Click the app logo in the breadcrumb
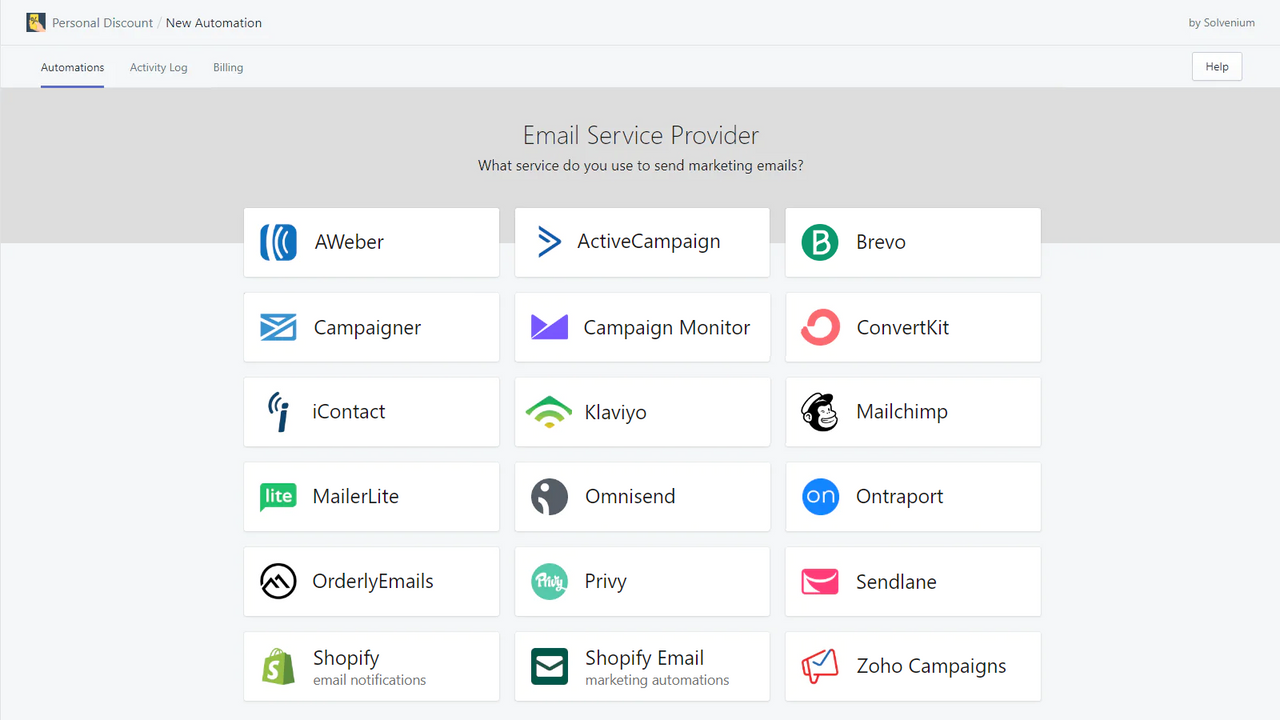The image size is (1280, 720). click(34, 21)
